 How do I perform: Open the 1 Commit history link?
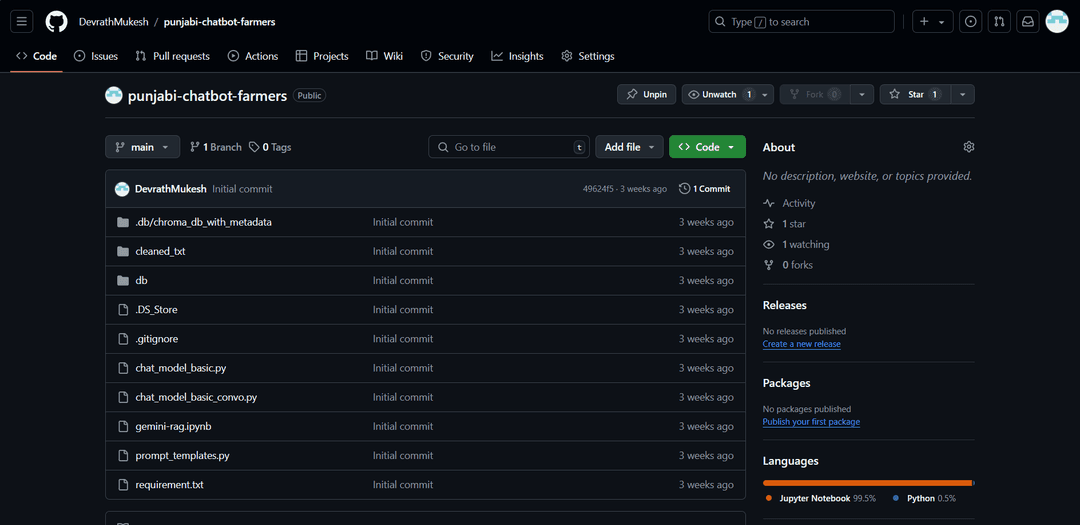point(705,189)
